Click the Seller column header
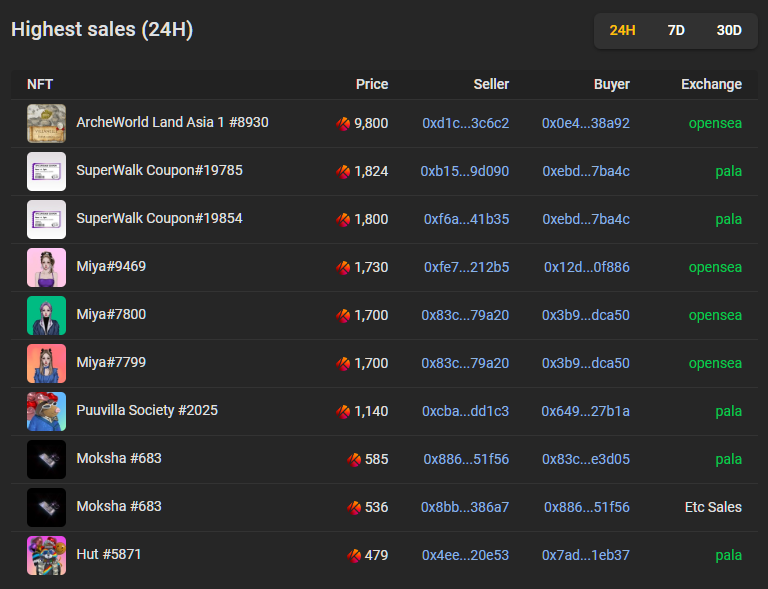Viewport: 768px width, 589px height. [x=491, y=84]
